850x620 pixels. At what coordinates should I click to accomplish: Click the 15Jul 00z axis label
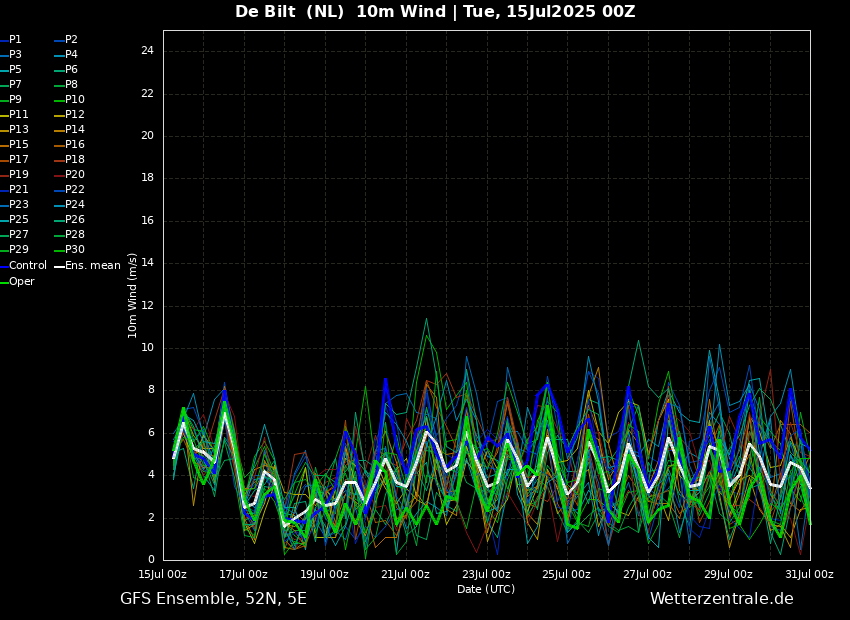click(163, 574)
